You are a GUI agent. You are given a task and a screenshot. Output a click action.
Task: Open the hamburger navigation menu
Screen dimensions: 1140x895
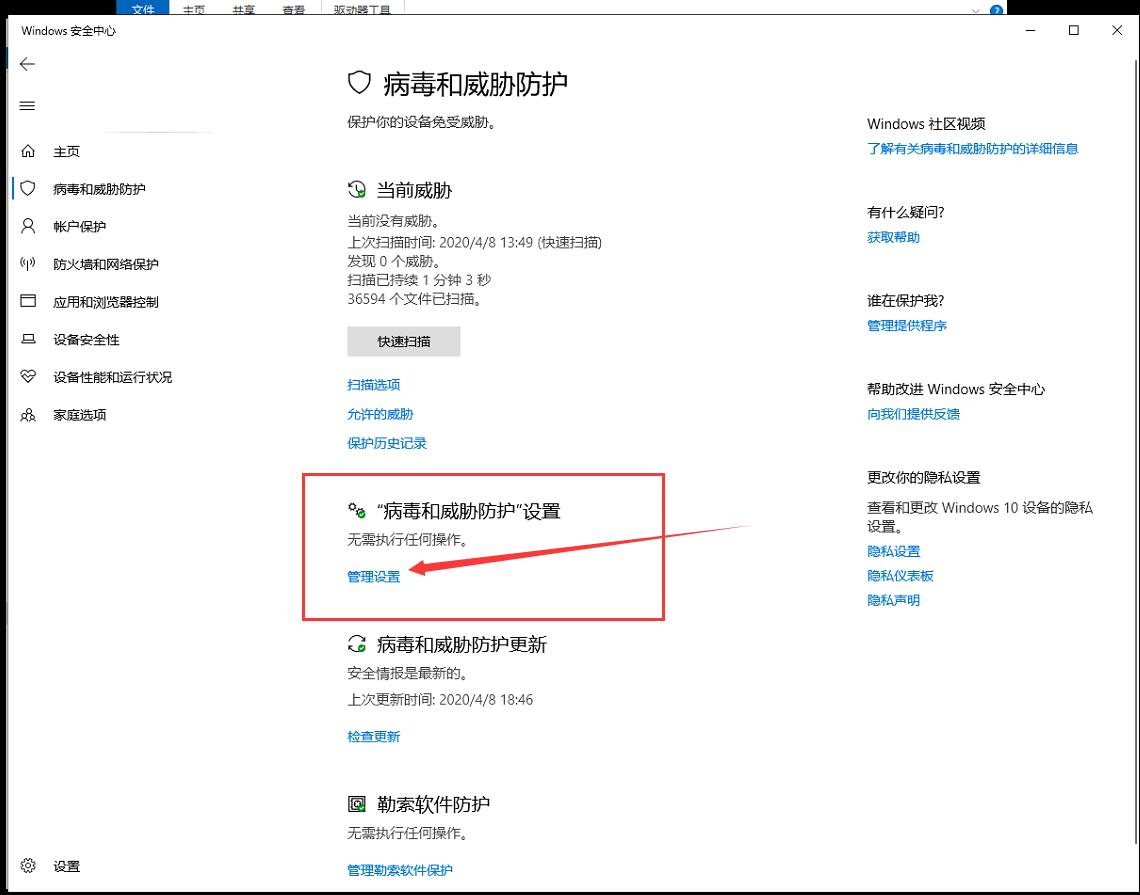pos(27,106)
